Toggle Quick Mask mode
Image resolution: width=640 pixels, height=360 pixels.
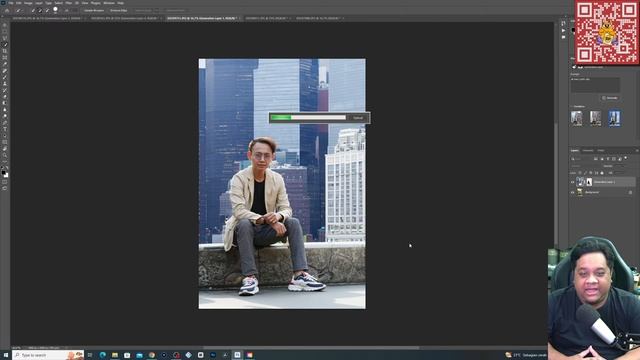point(4,182)
